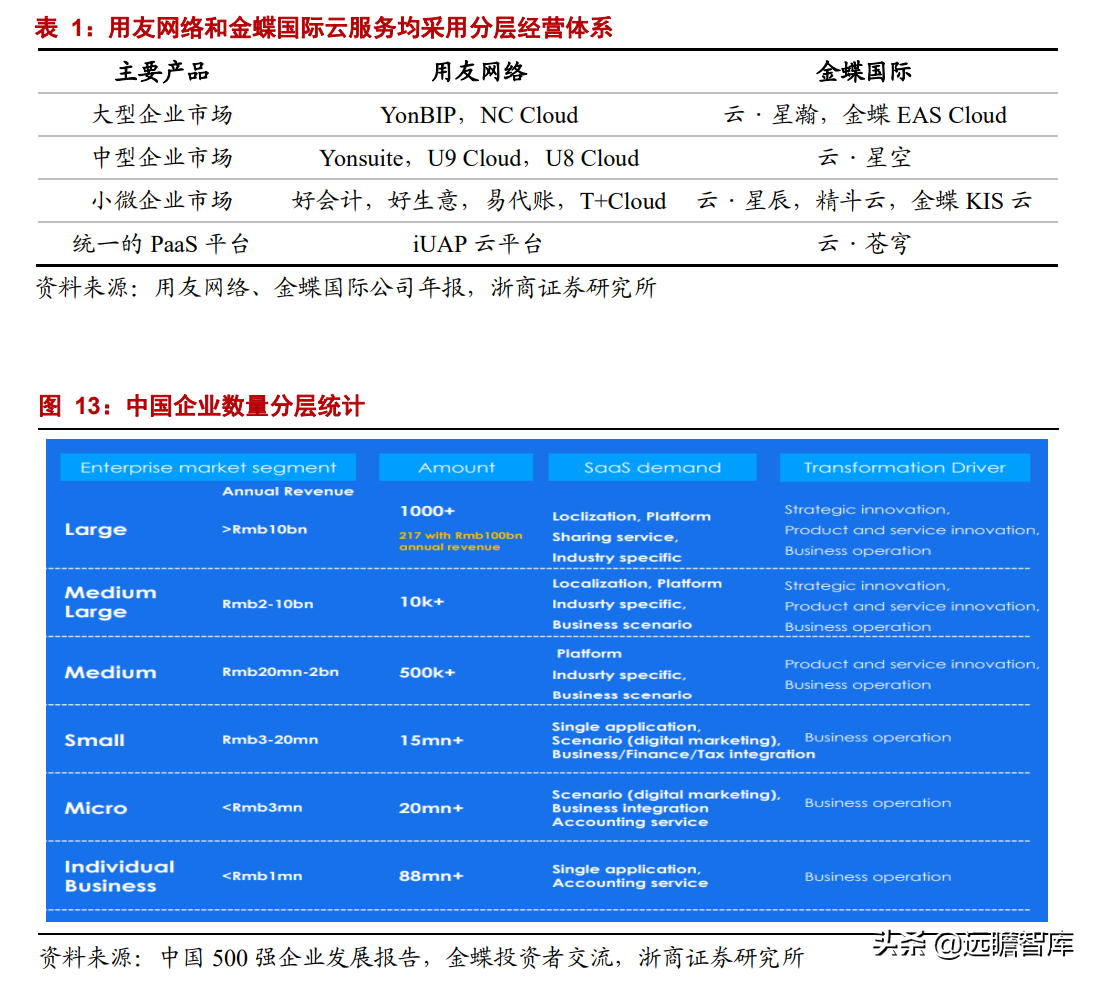Click the '云·苍穹' cell
Screen dimensions: 1098x982
pos(865,244)
